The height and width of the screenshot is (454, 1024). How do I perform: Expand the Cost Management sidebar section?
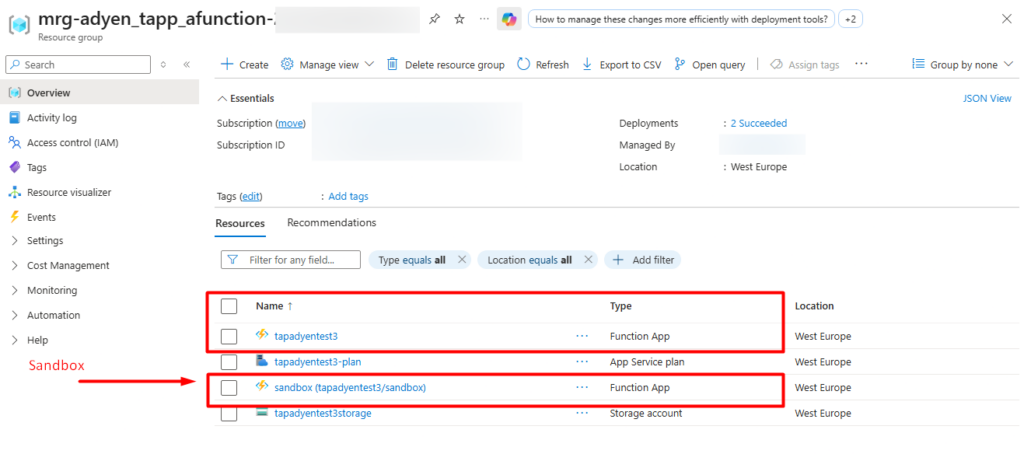coord(68,266)
